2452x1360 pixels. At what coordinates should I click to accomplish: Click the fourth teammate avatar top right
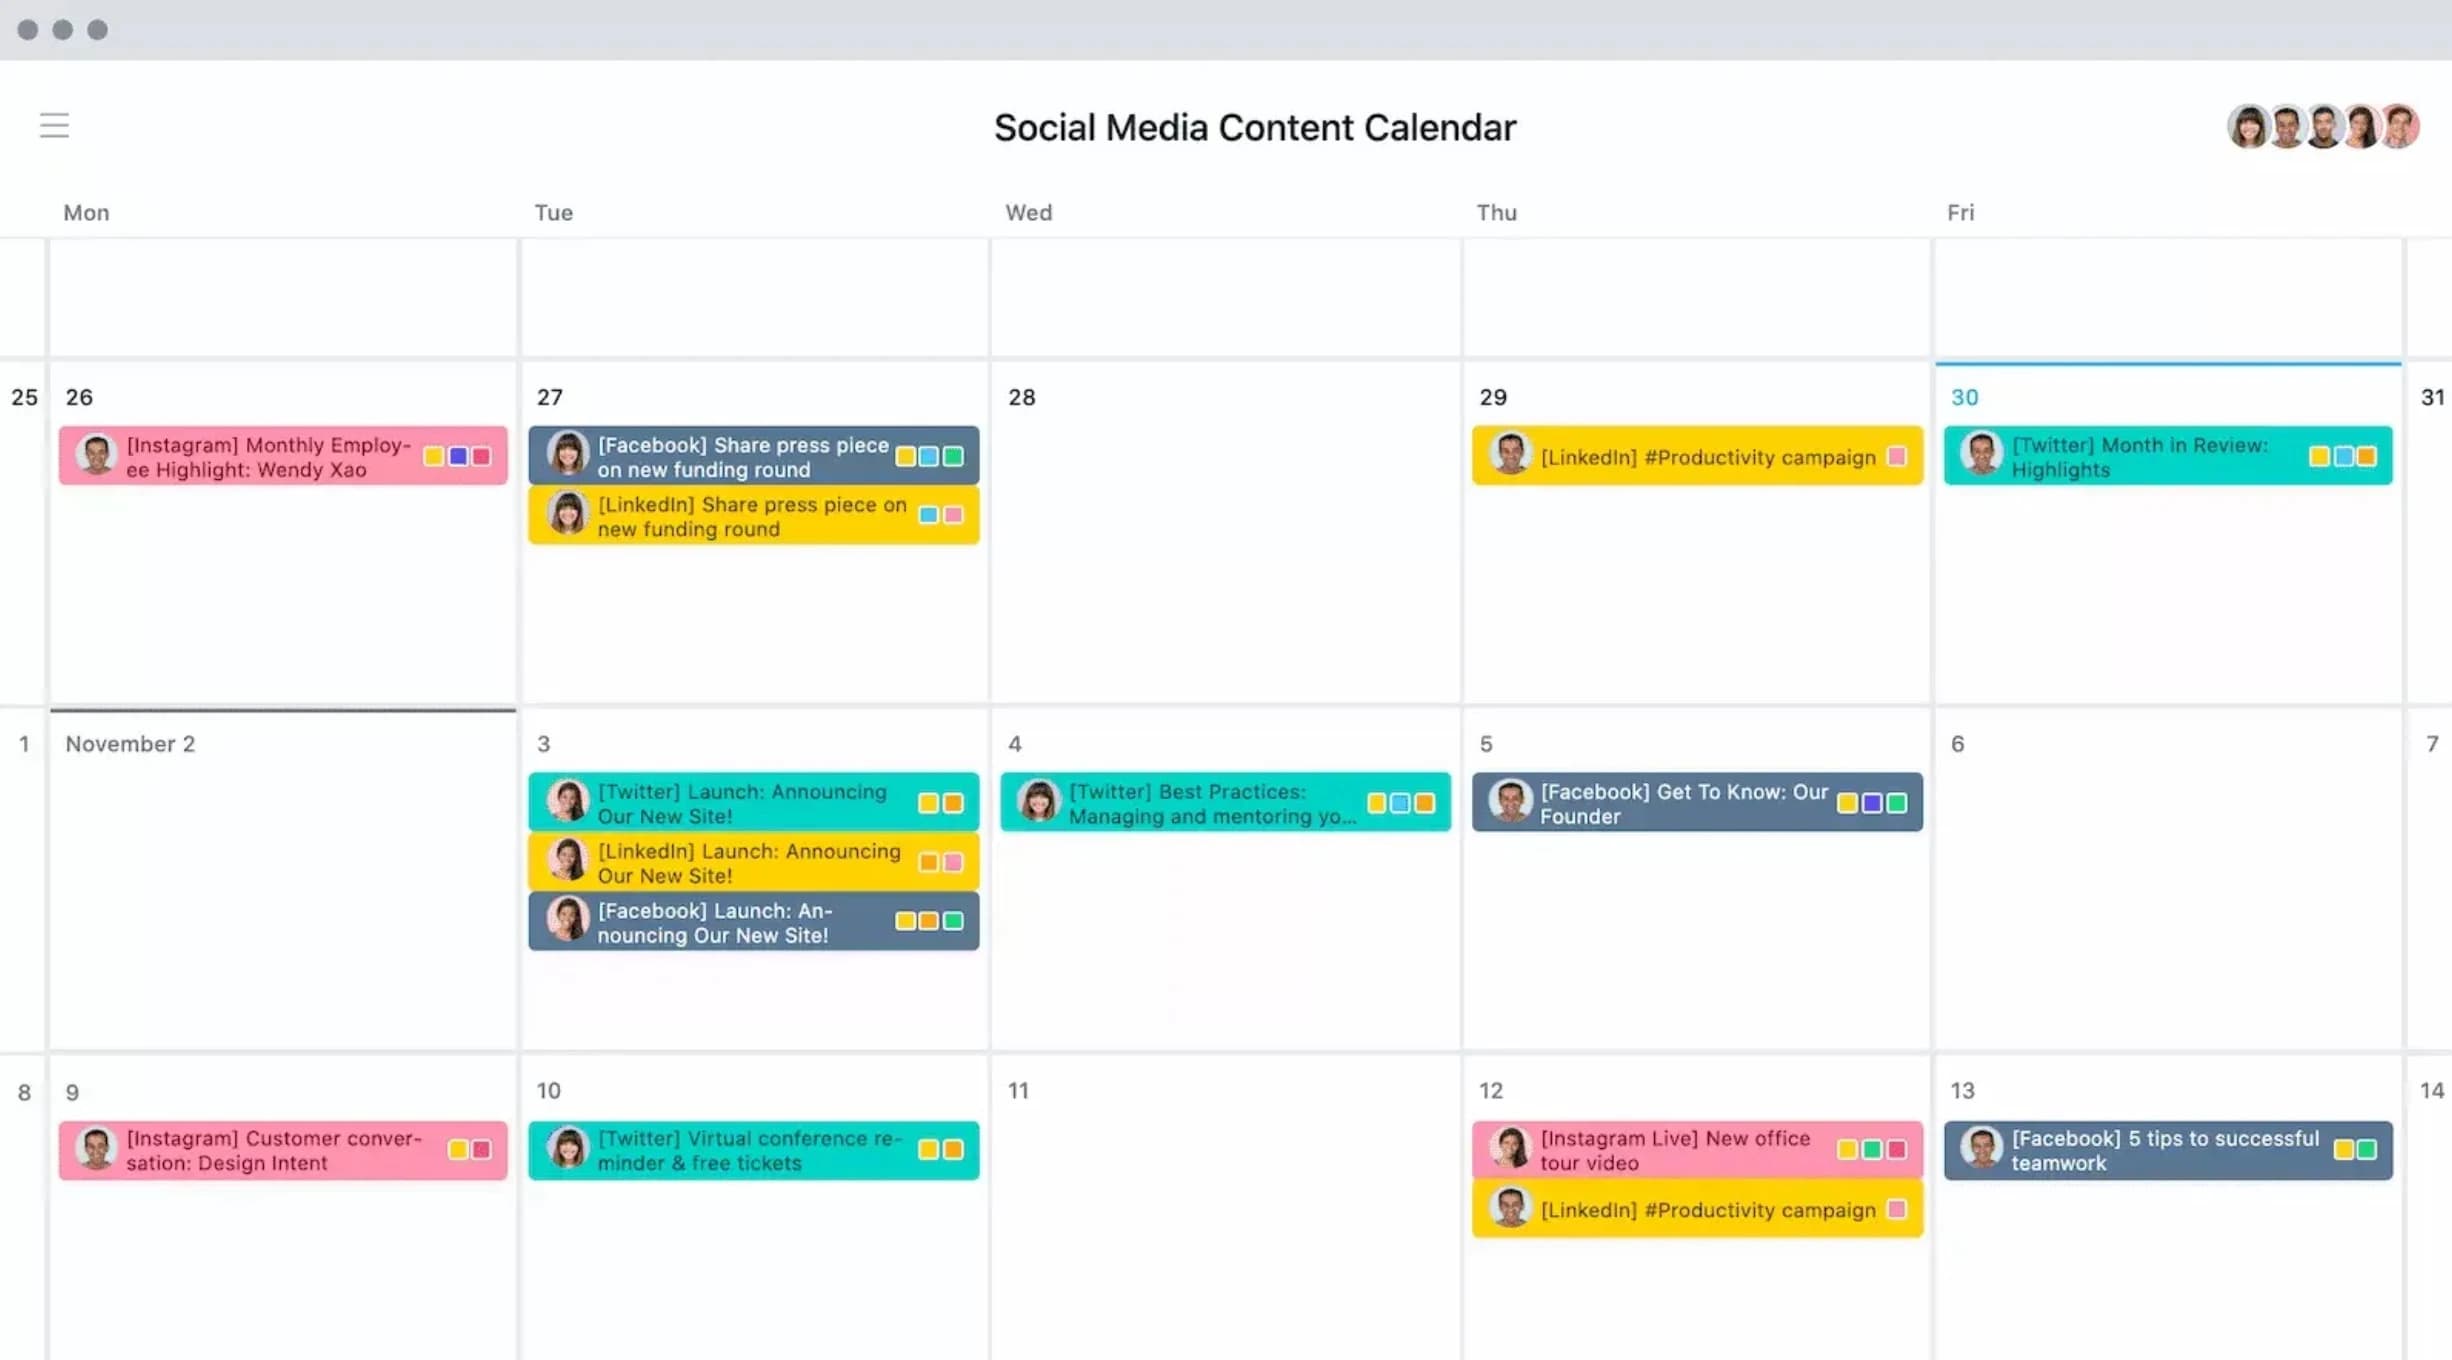pyautogui.click(x=2363, y=127)
